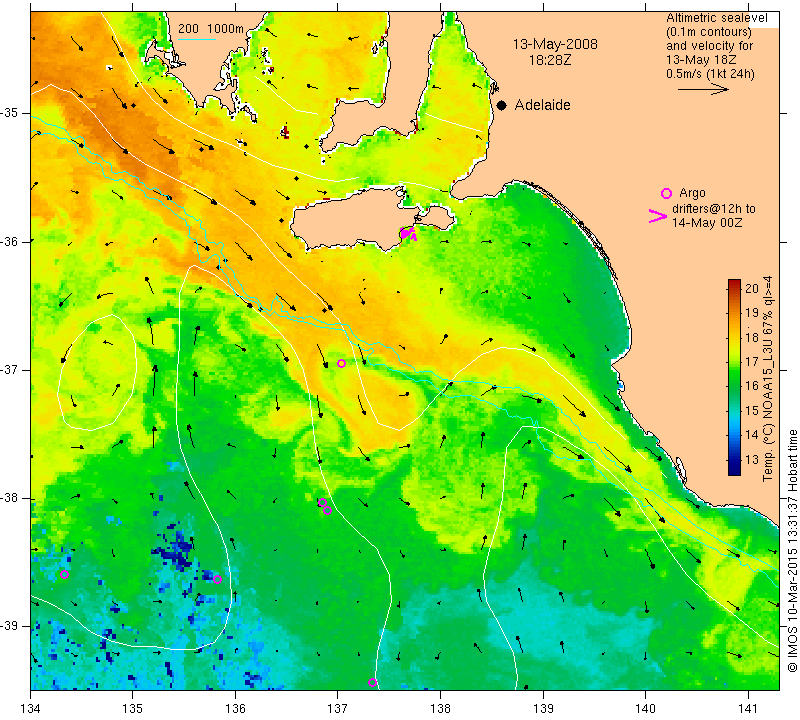Viewport: 800px width, 720px height.
Task: Click the 'Adelaide' label
Action: click(x=542, y=105)
